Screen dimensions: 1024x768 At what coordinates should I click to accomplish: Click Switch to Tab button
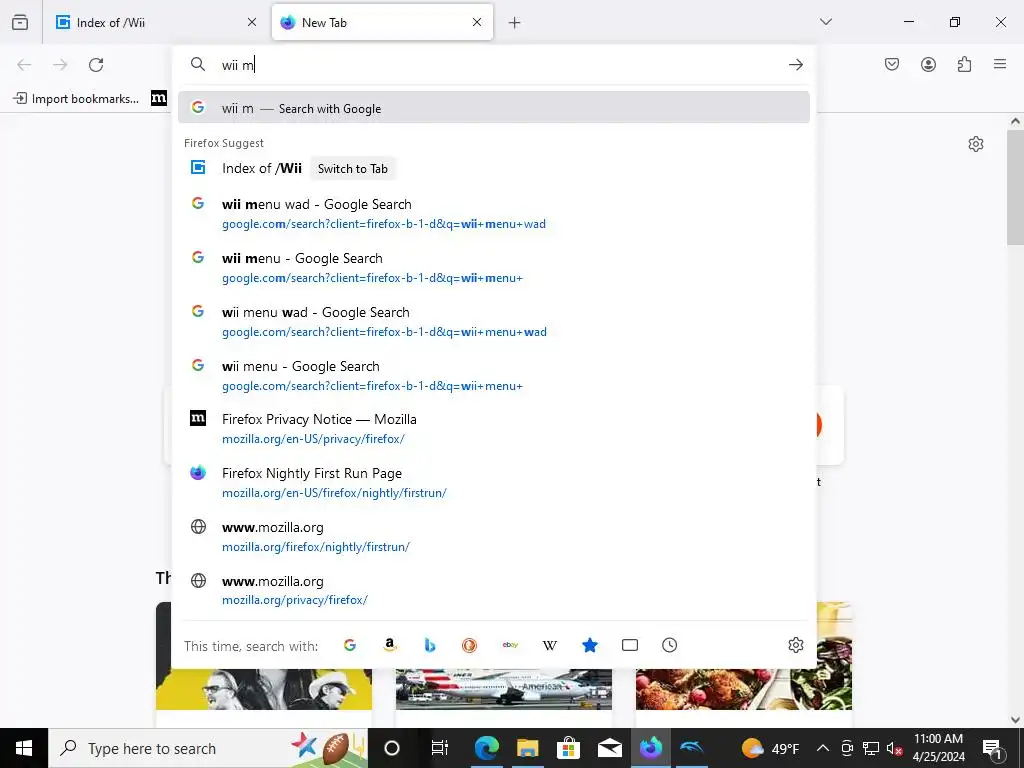[x=353, y=168]
